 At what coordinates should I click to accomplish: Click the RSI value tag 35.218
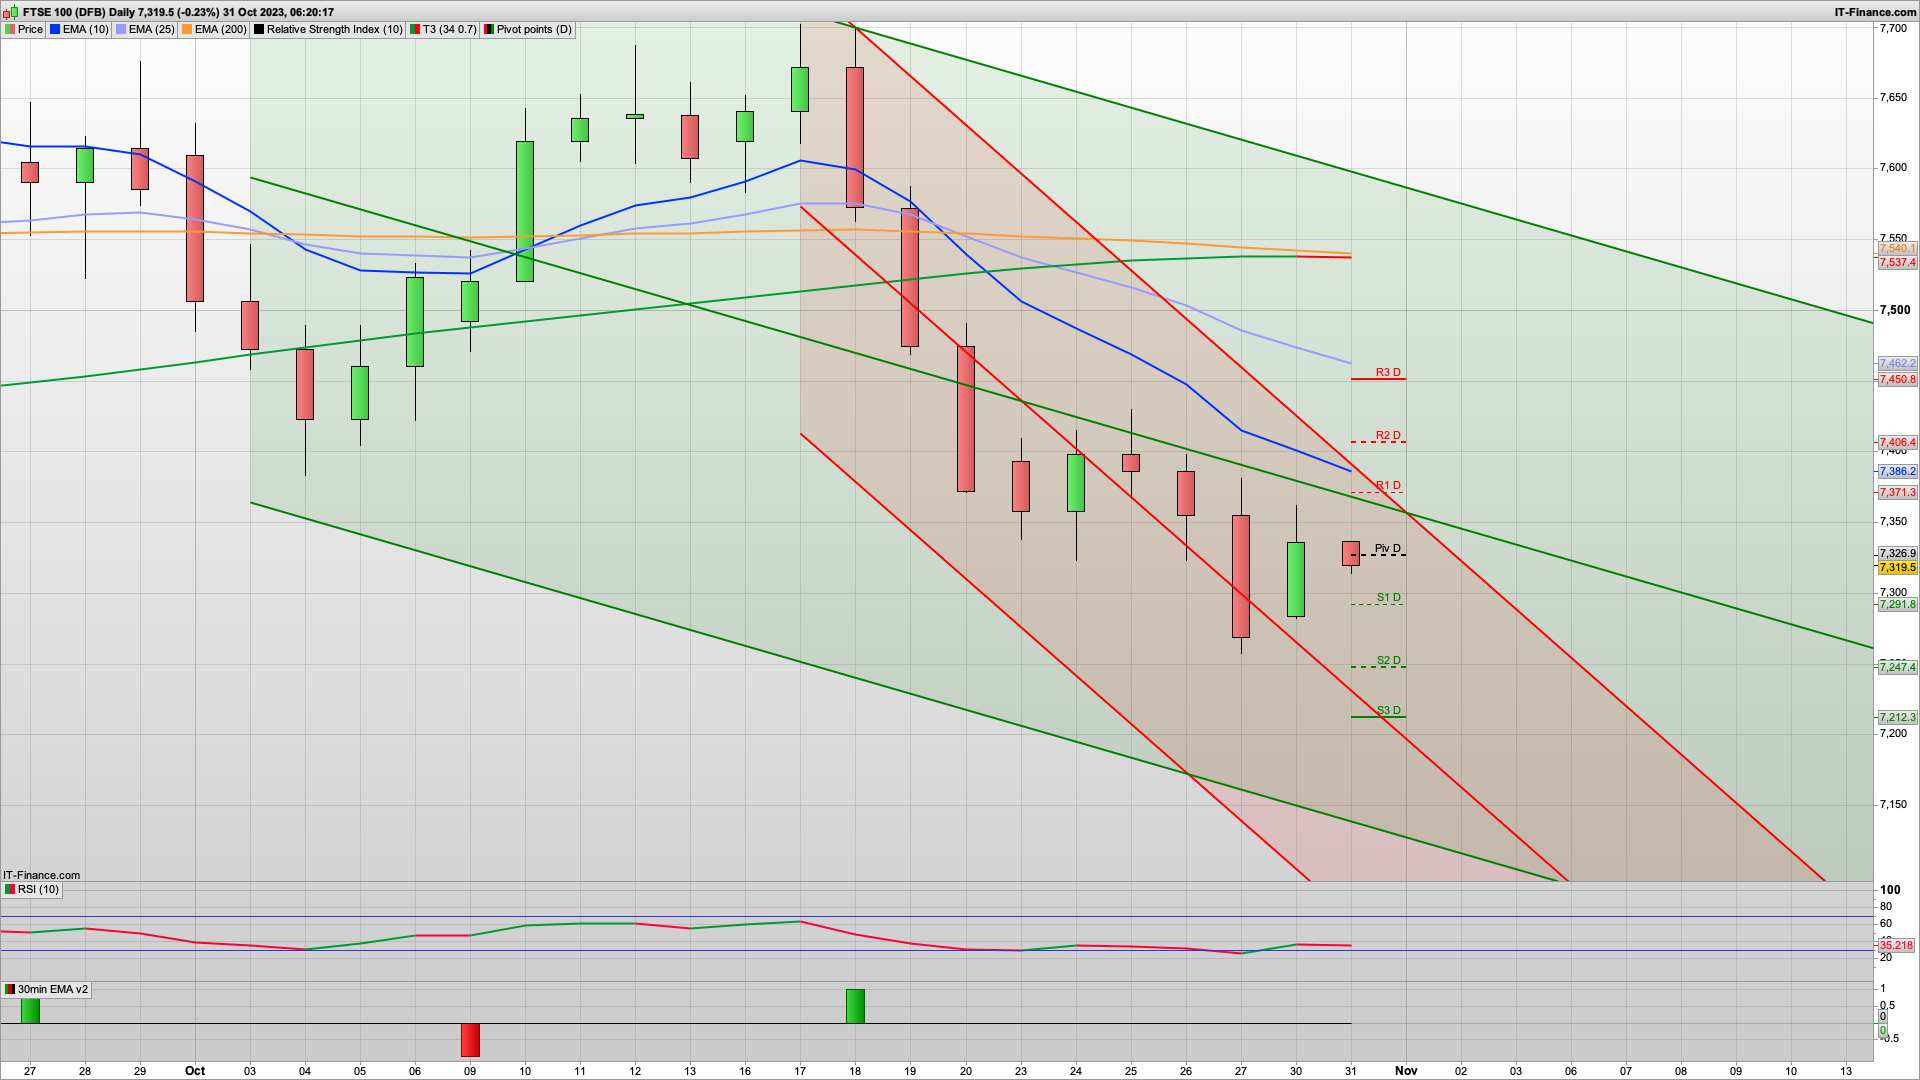pyautogui.click(x=1896, y=945)
